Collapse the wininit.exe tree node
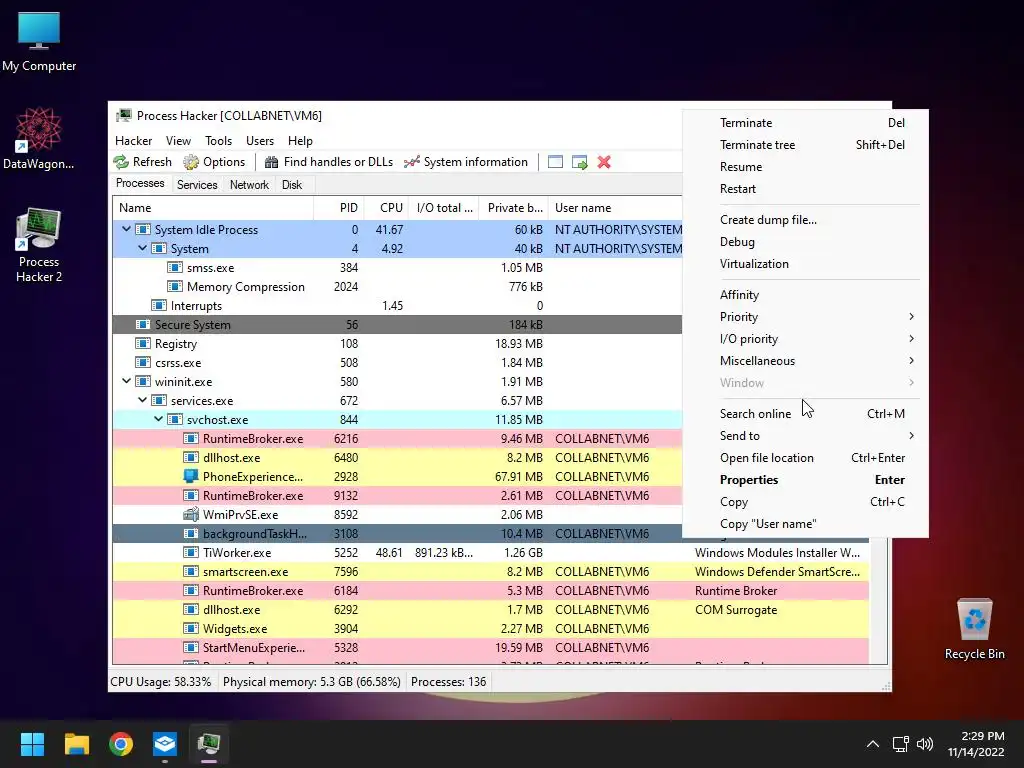 pyautogui.click(x=127, y=381)
